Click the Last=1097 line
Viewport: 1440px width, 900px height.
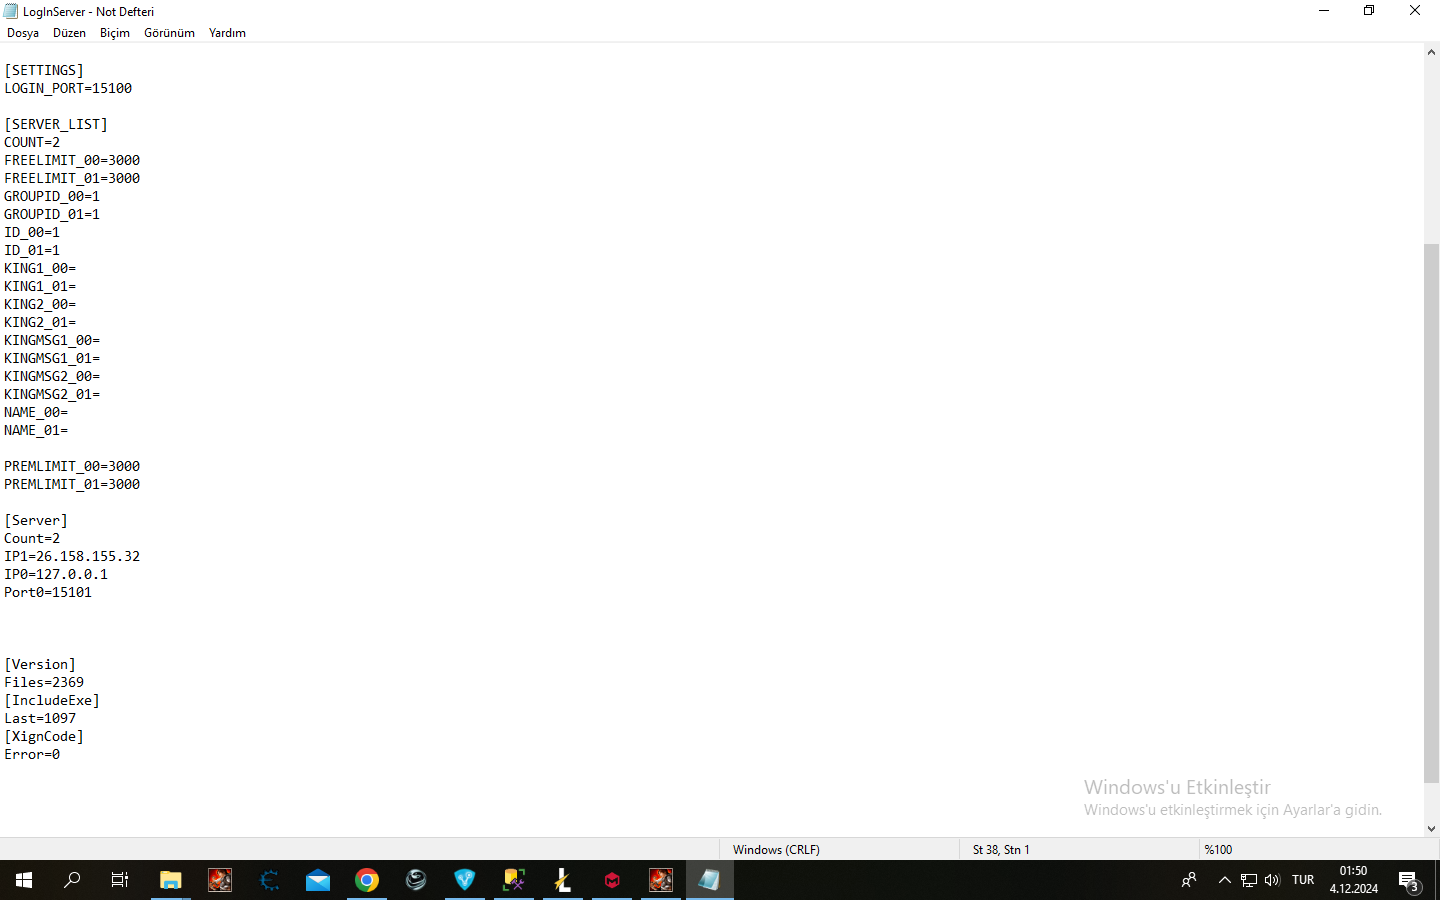coord(40,718)
